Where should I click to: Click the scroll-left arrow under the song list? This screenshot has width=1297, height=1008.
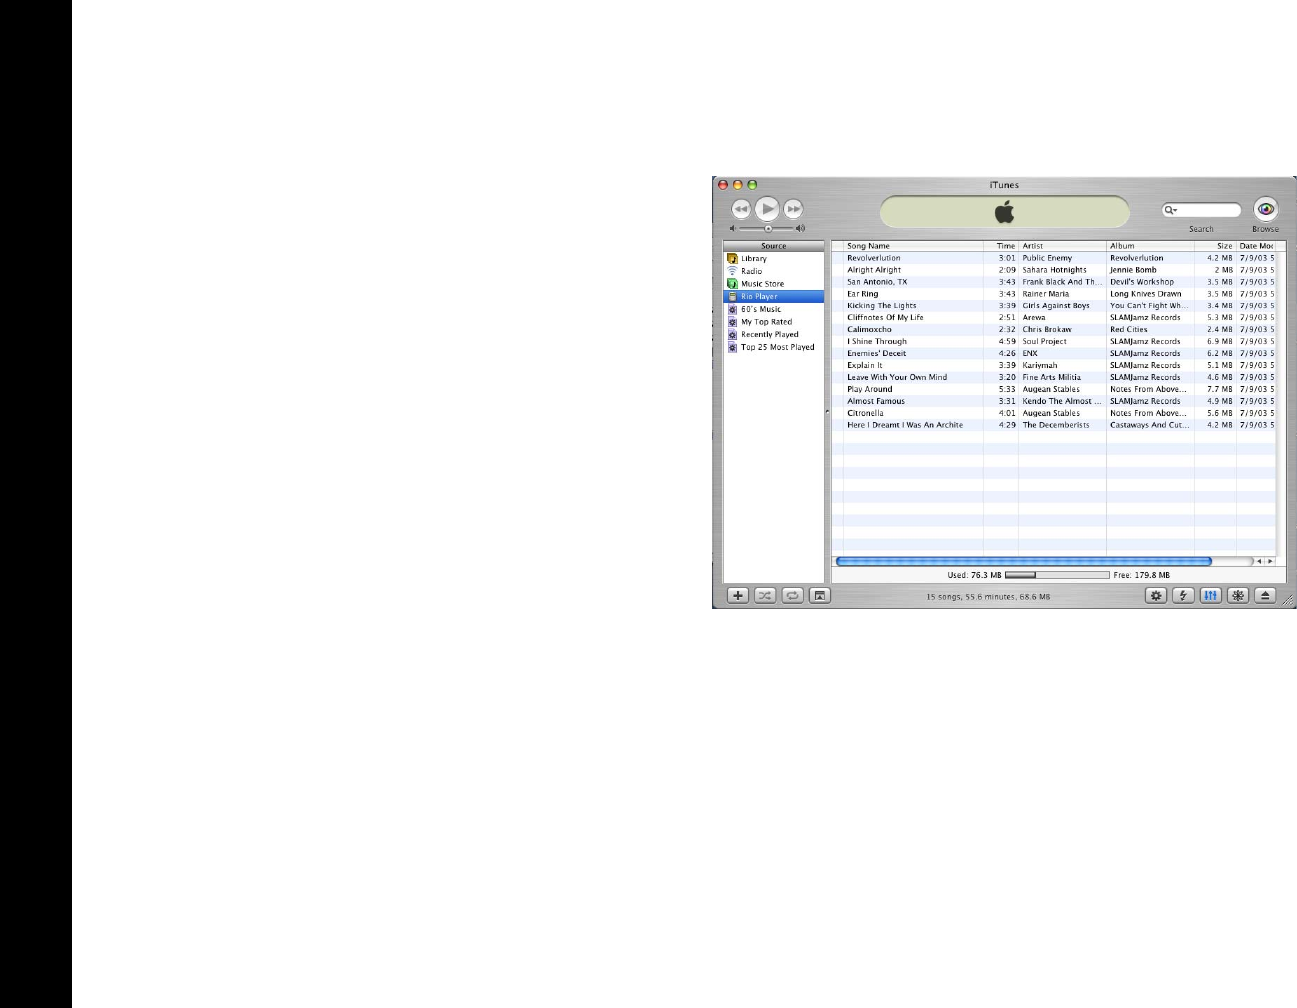coord(1259,562)
